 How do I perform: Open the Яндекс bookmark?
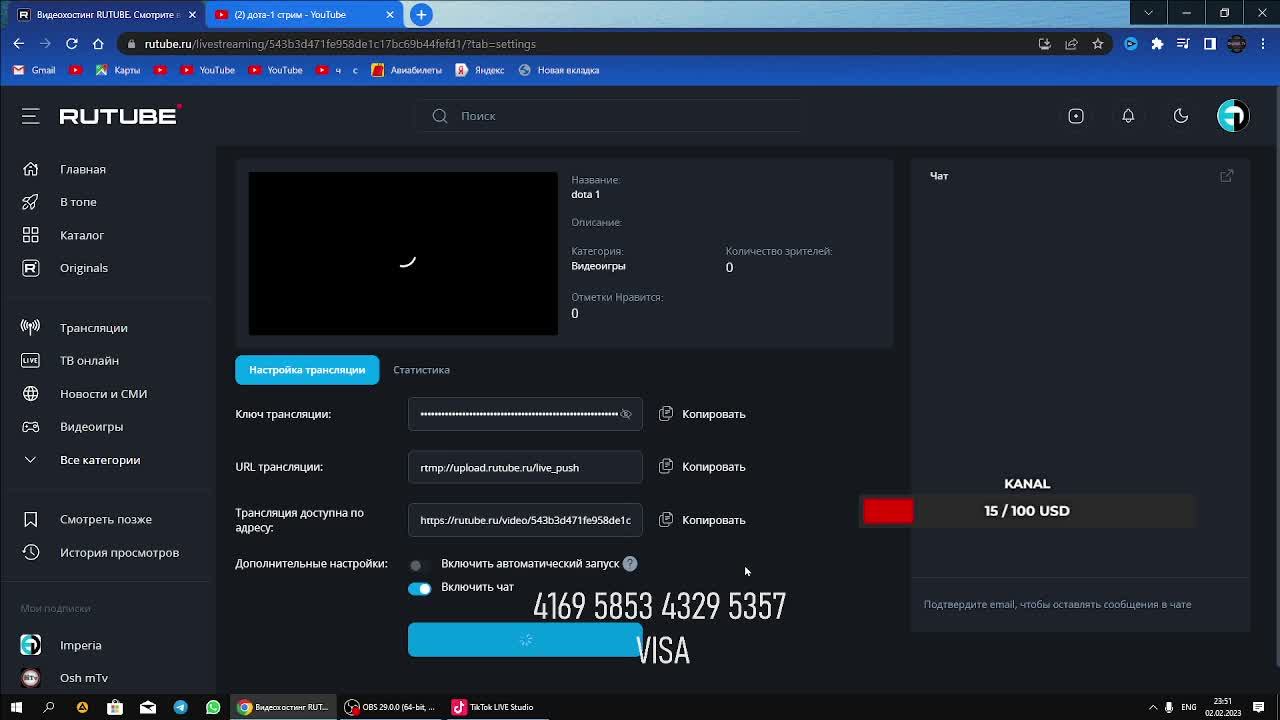(x=479, y=70)
